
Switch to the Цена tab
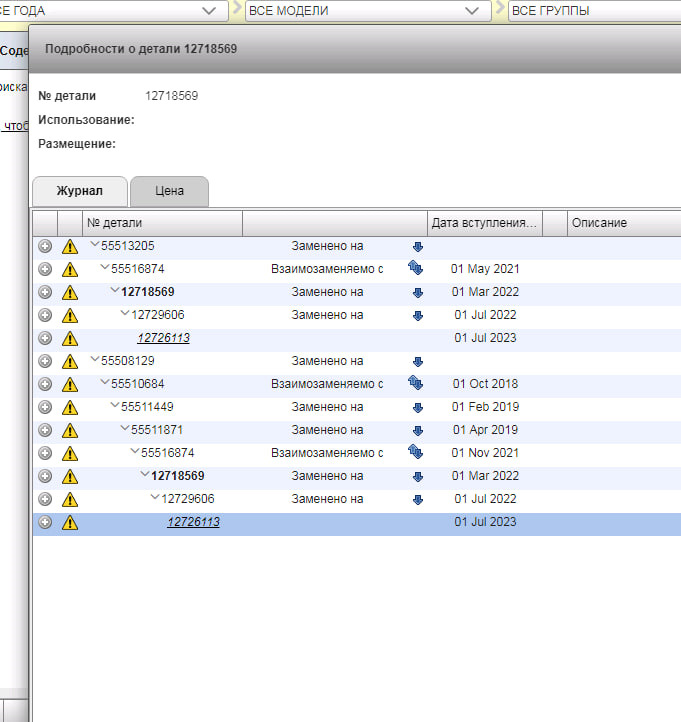pos(169,191)
